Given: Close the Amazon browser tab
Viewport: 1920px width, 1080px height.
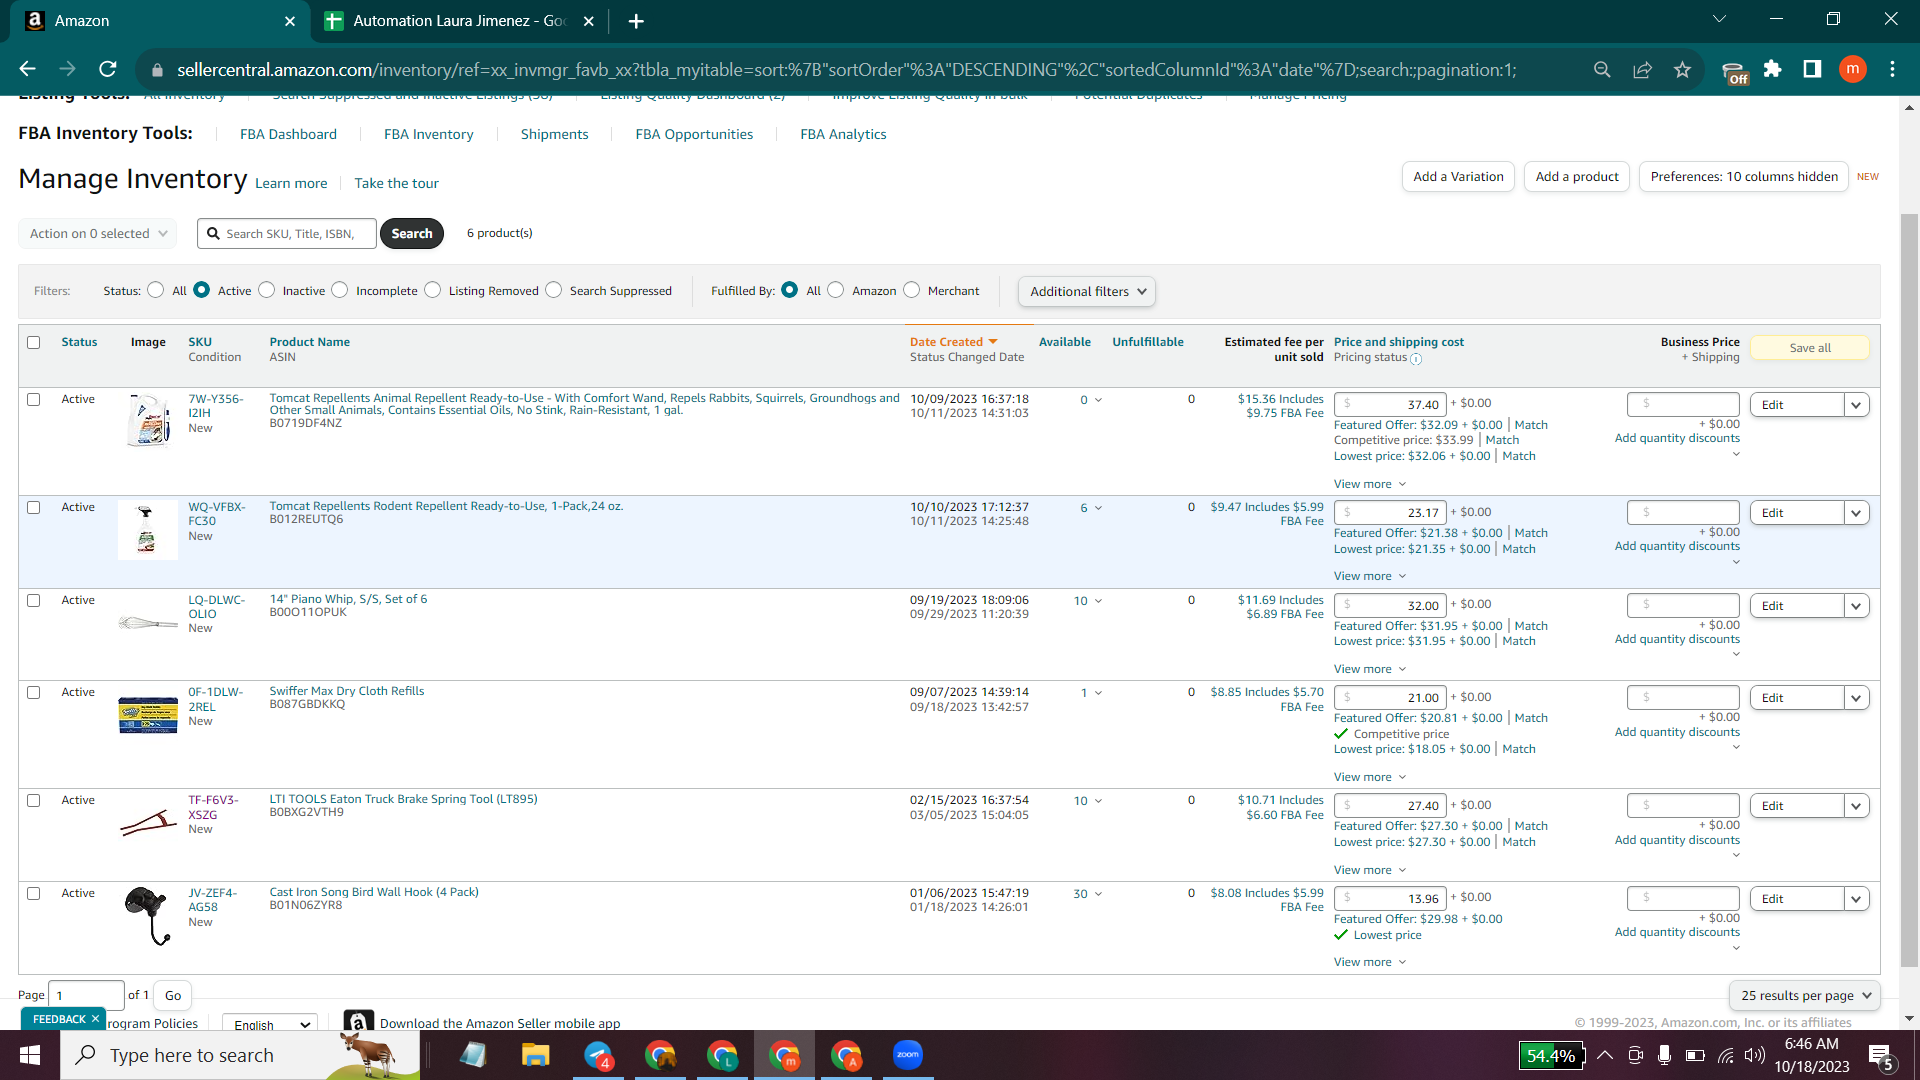Looking at the screenshot, I should [290, 21].
